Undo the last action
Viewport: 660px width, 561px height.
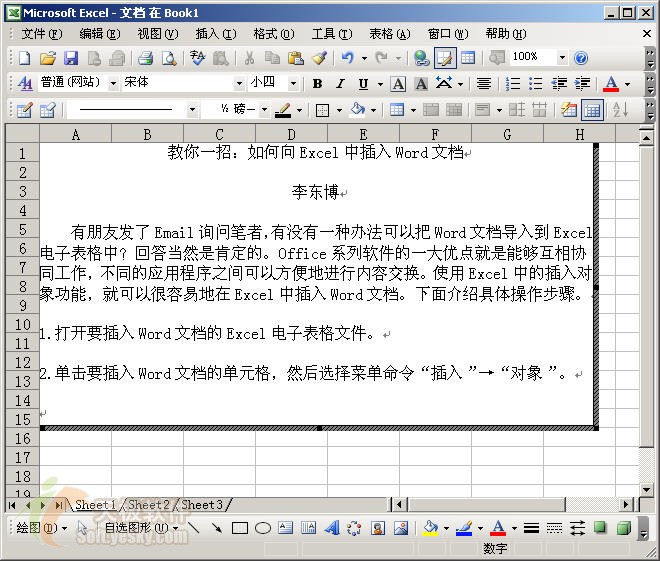(x=347, y=58)
